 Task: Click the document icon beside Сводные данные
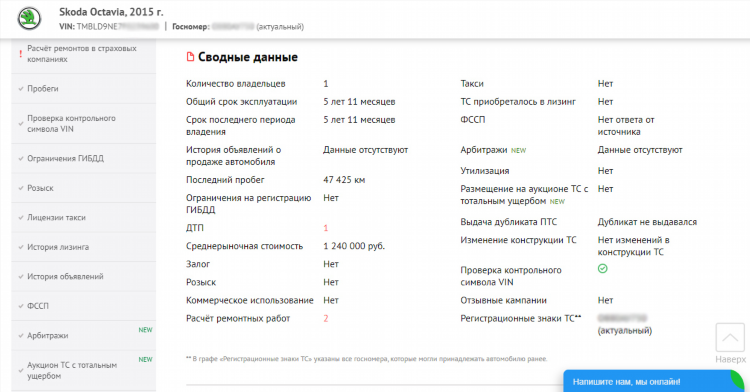[x=190, y=57]
